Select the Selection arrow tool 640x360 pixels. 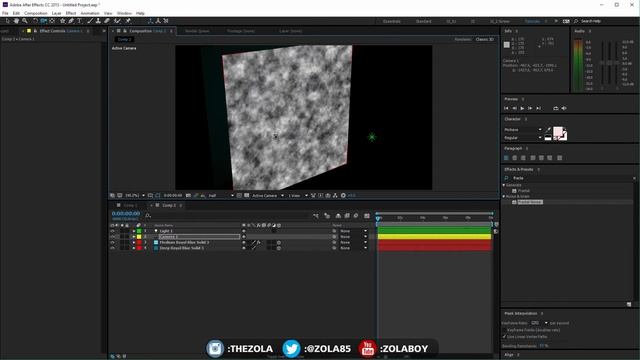(7, 21)
